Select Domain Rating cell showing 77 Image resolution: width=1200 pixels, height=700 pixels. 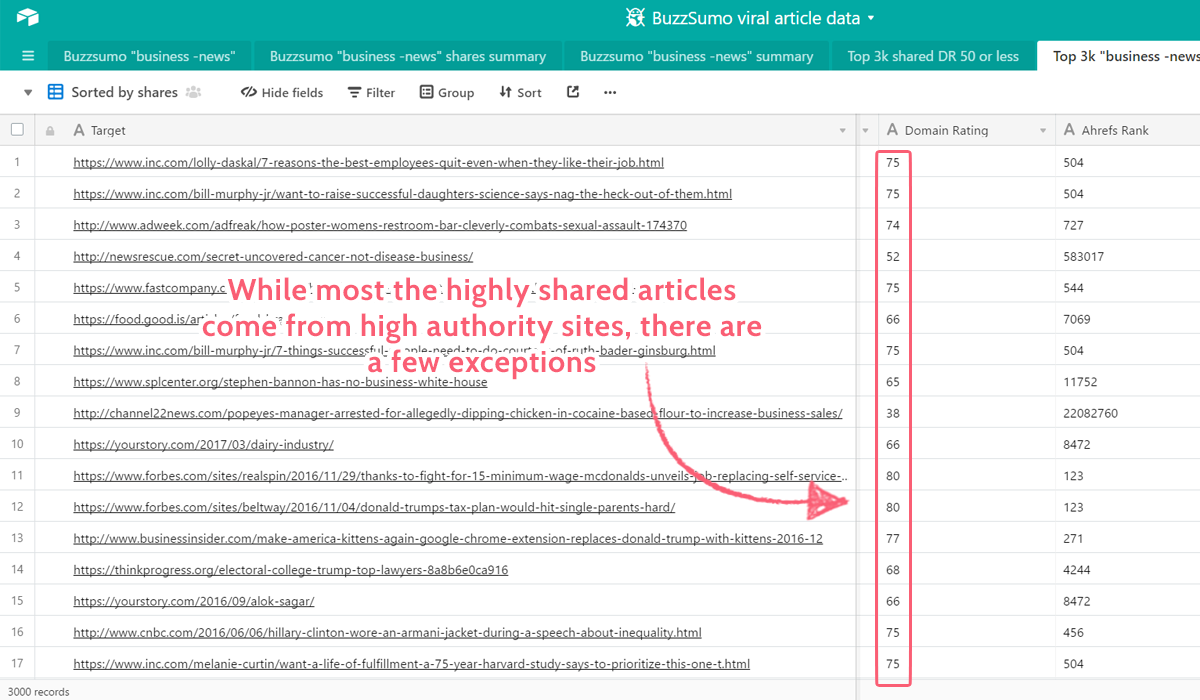click(965, 539)
